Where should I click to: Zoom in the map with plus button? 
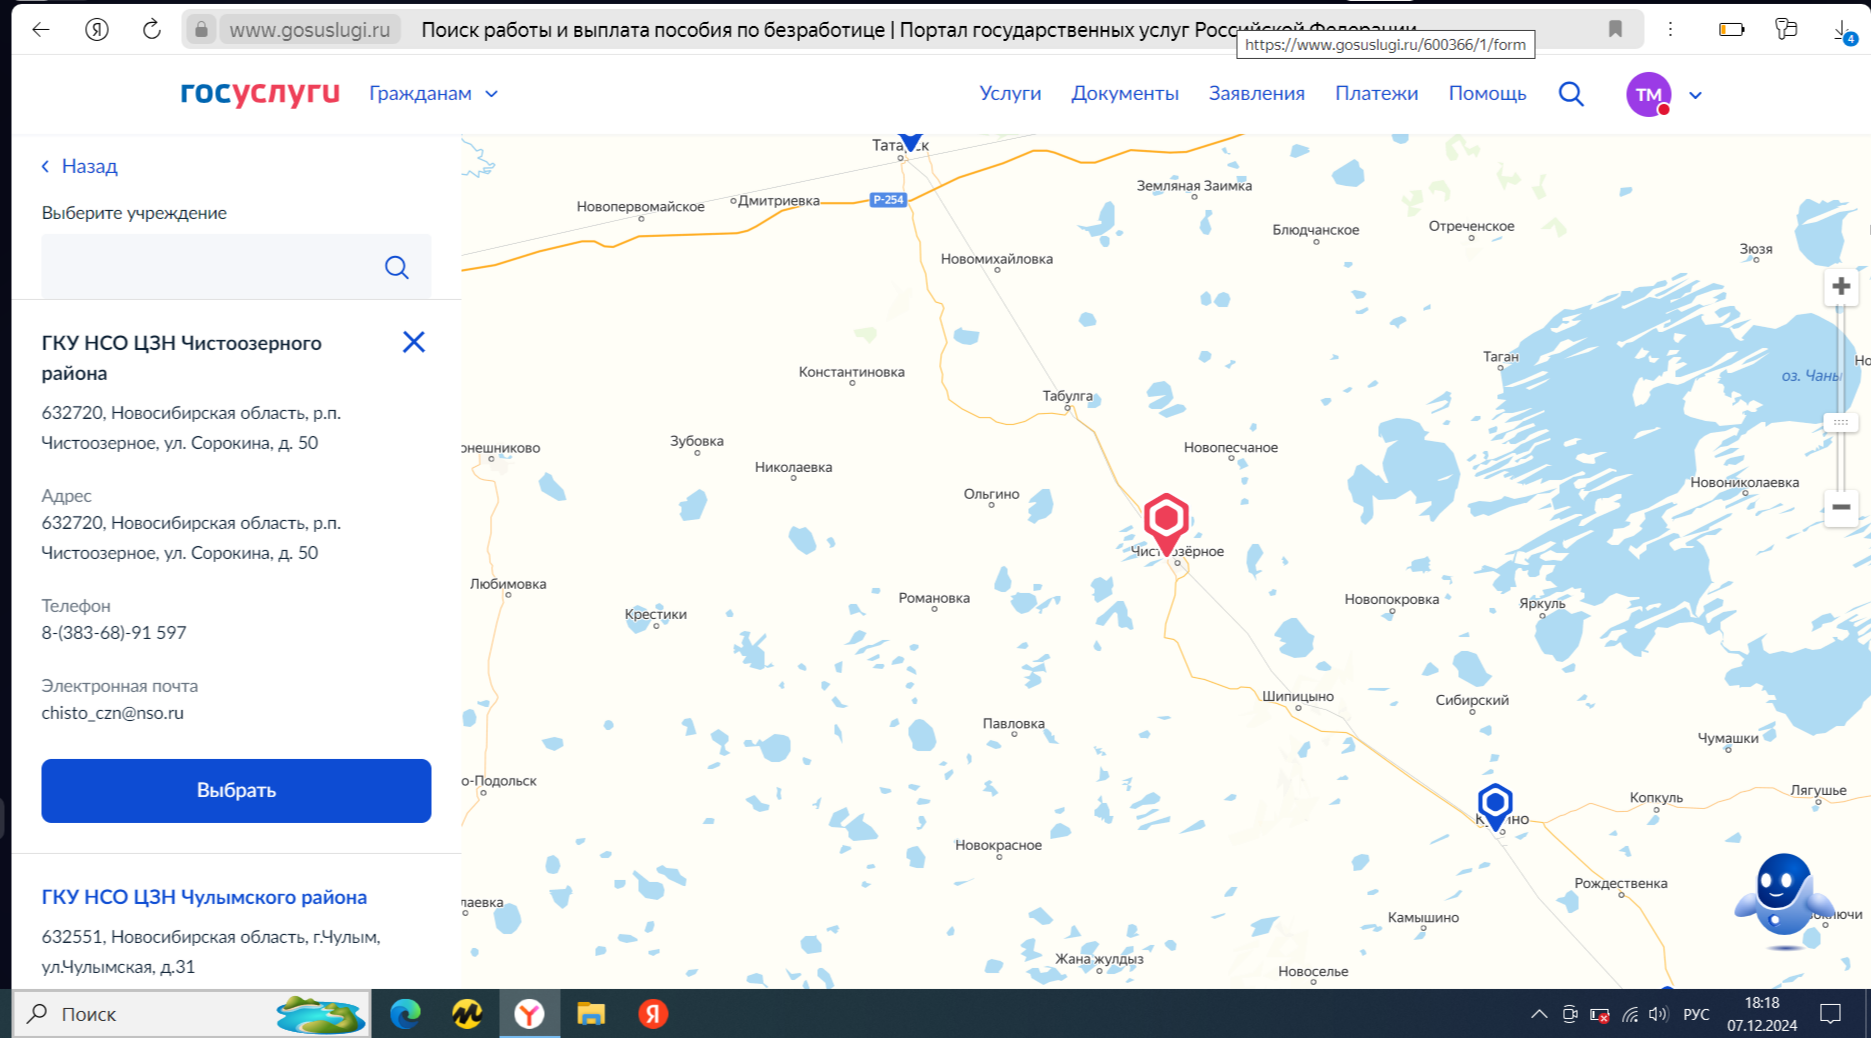coord(1840,287)
